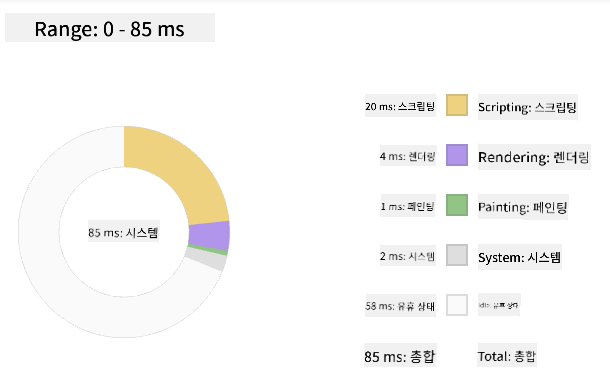The image size is (610, 378).
Task: Select the purple rendering slice in the chart
Action: pos(209,236)
